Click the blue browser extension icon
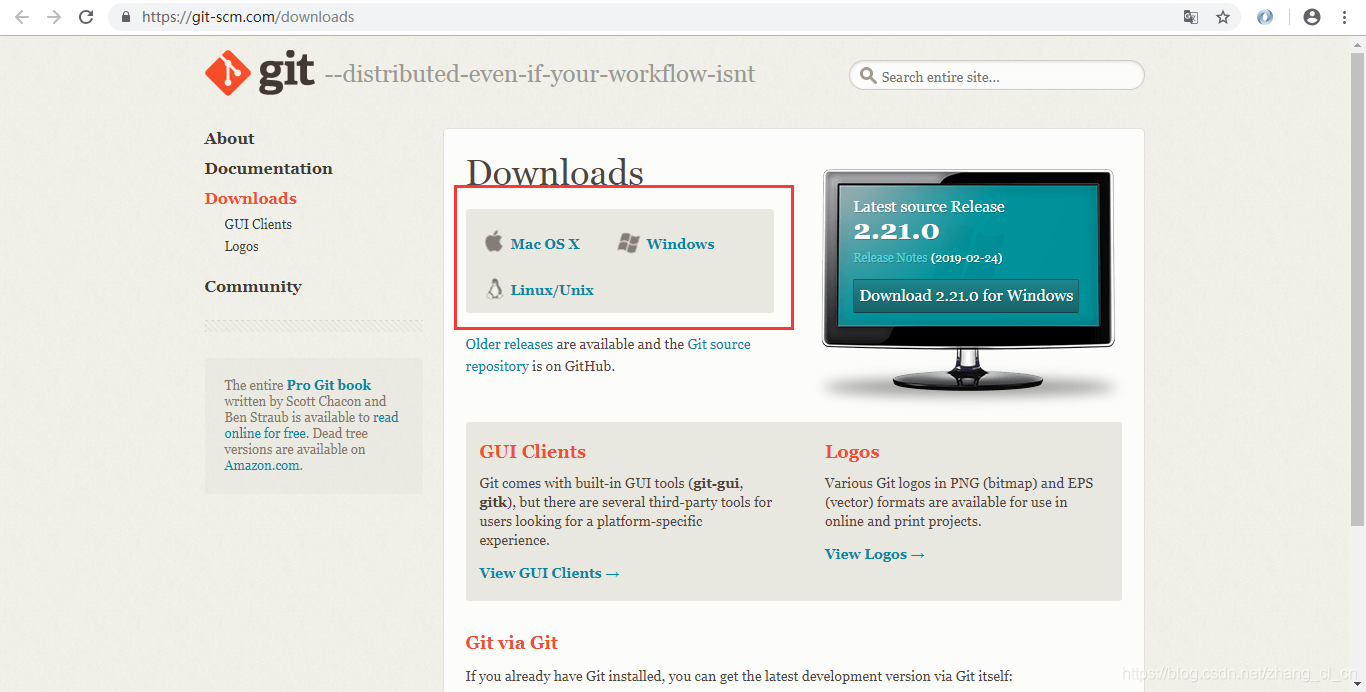1366x692 pixels. [x=1265, y=17]
